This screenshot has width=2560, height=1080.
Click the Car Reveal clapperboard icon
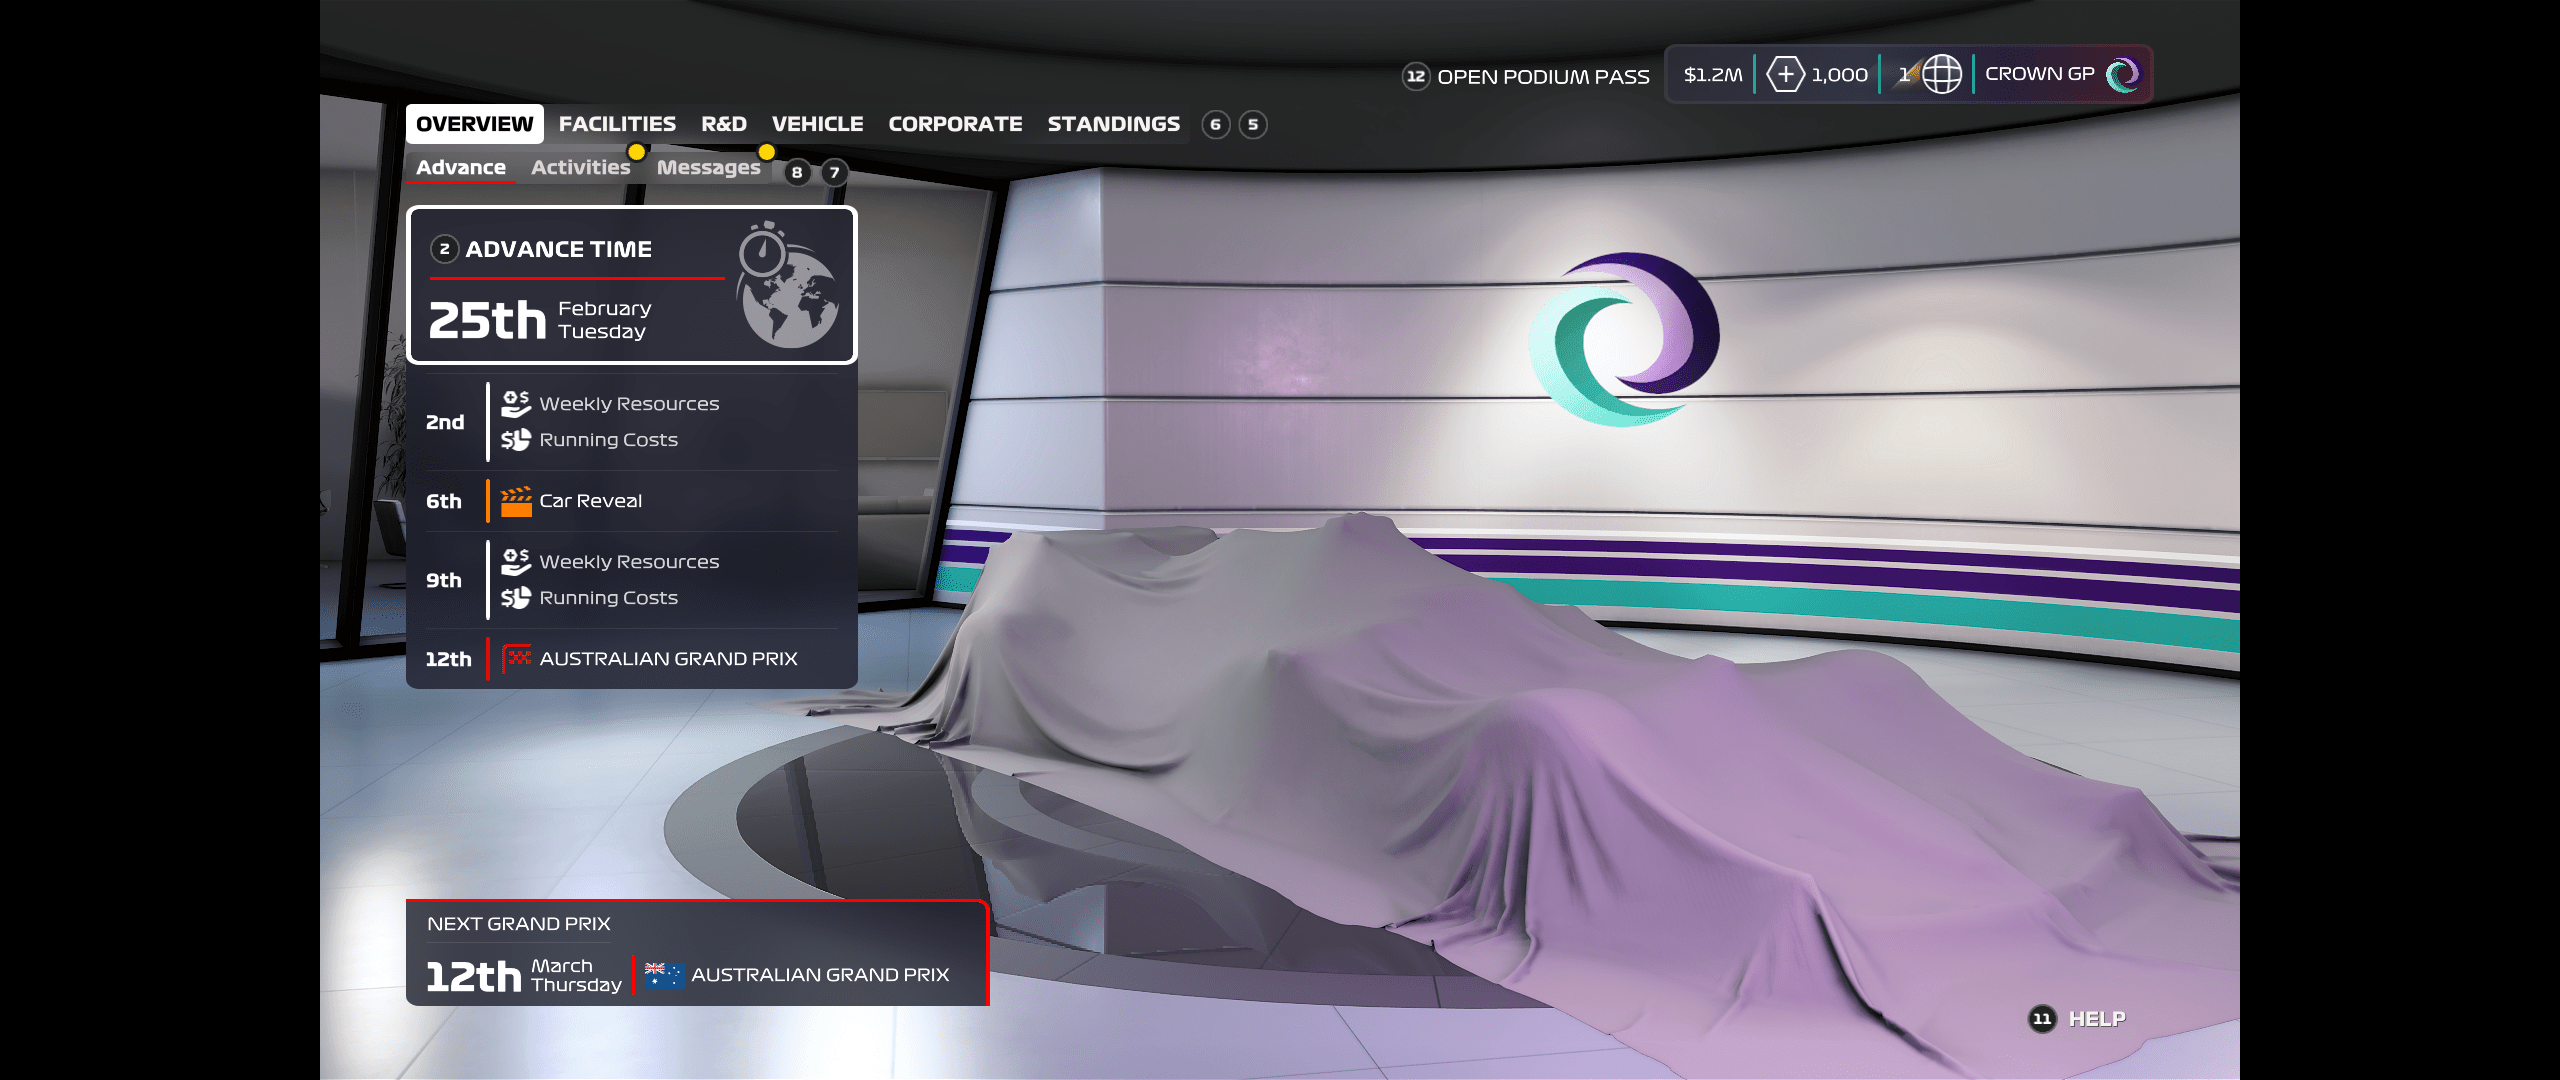click(x=516, y=501)
